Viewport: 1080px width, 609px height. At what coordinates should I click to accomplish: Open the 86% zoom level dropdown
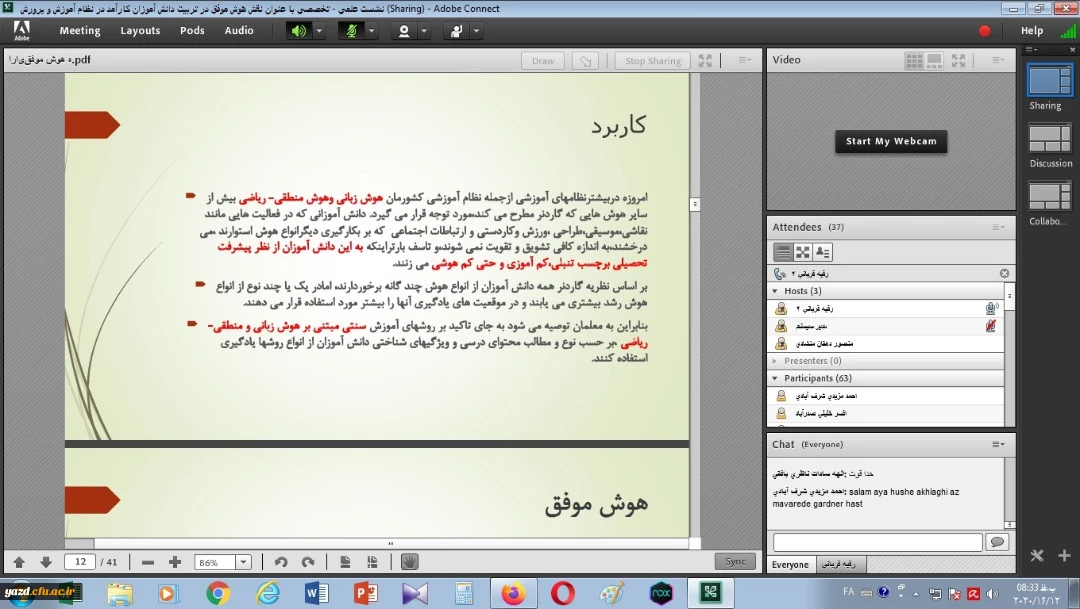click(x=242, y=562)
